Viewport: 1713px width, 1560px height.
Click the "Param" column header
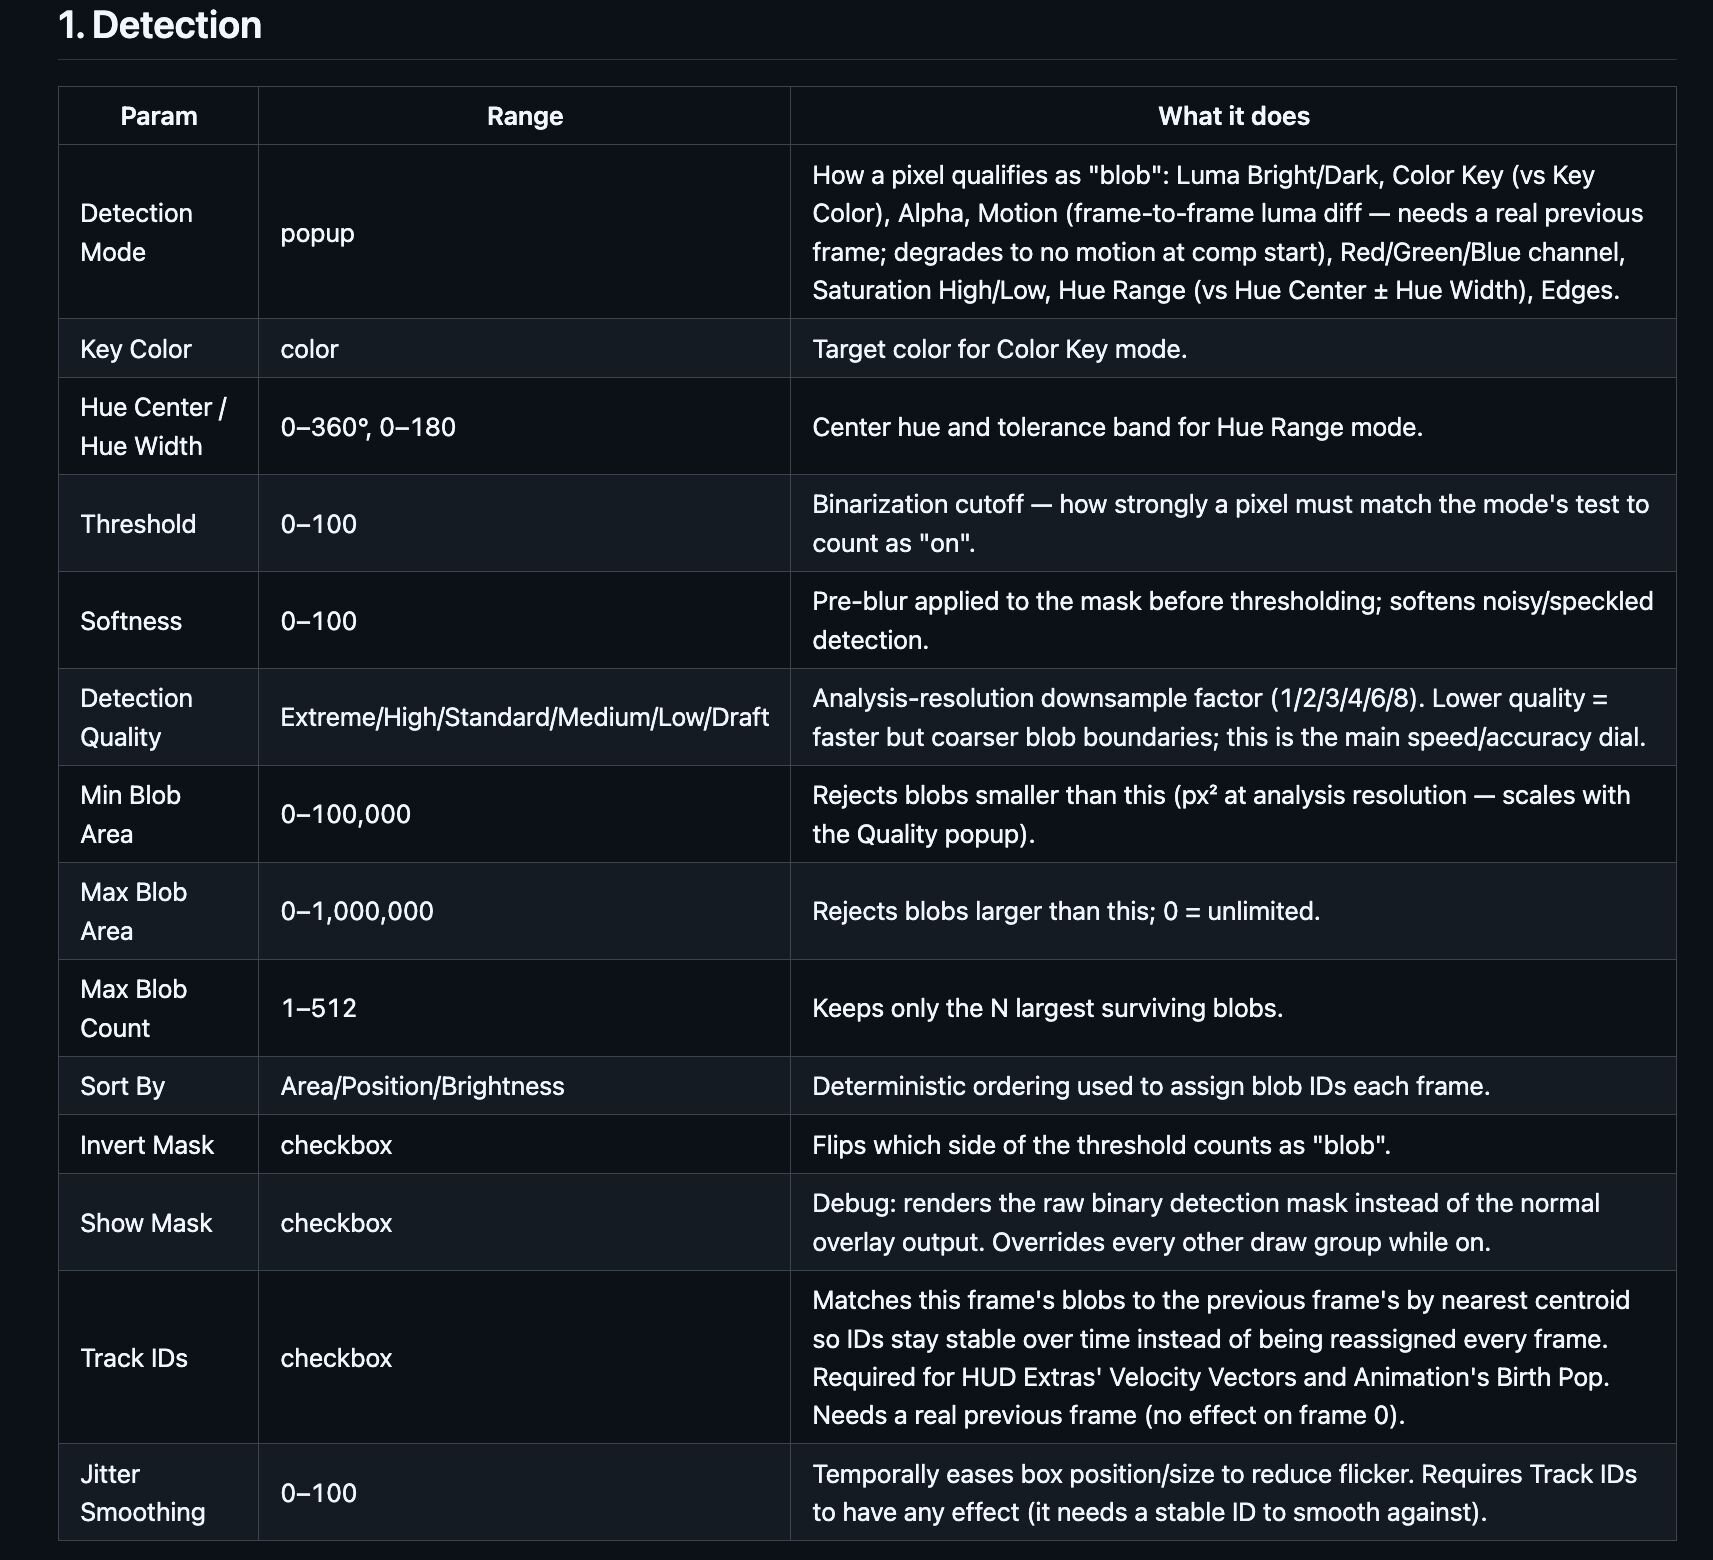(159, 116)
